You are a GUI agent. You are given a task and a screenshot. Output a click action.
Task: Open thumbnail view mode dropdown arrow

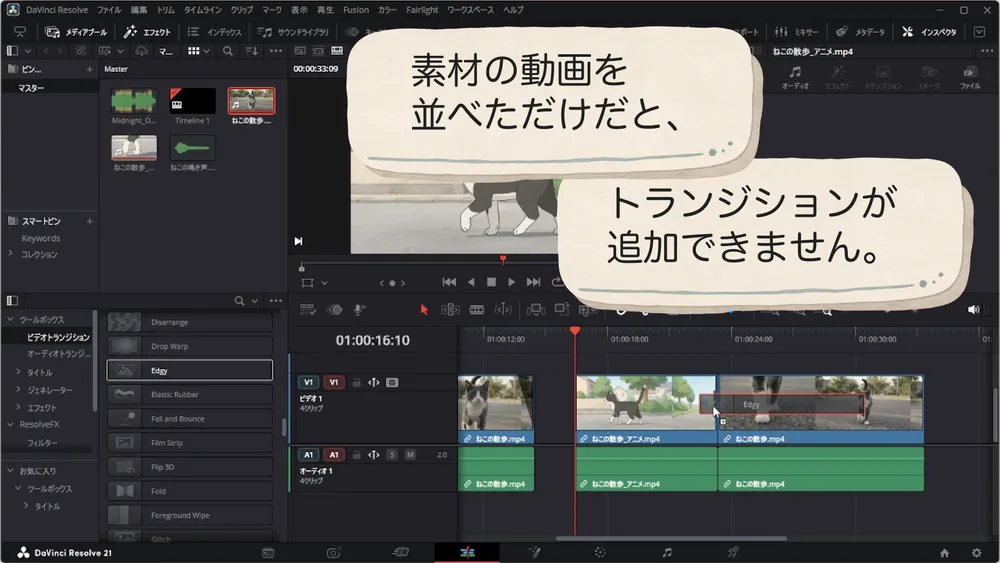click(207, 51)
